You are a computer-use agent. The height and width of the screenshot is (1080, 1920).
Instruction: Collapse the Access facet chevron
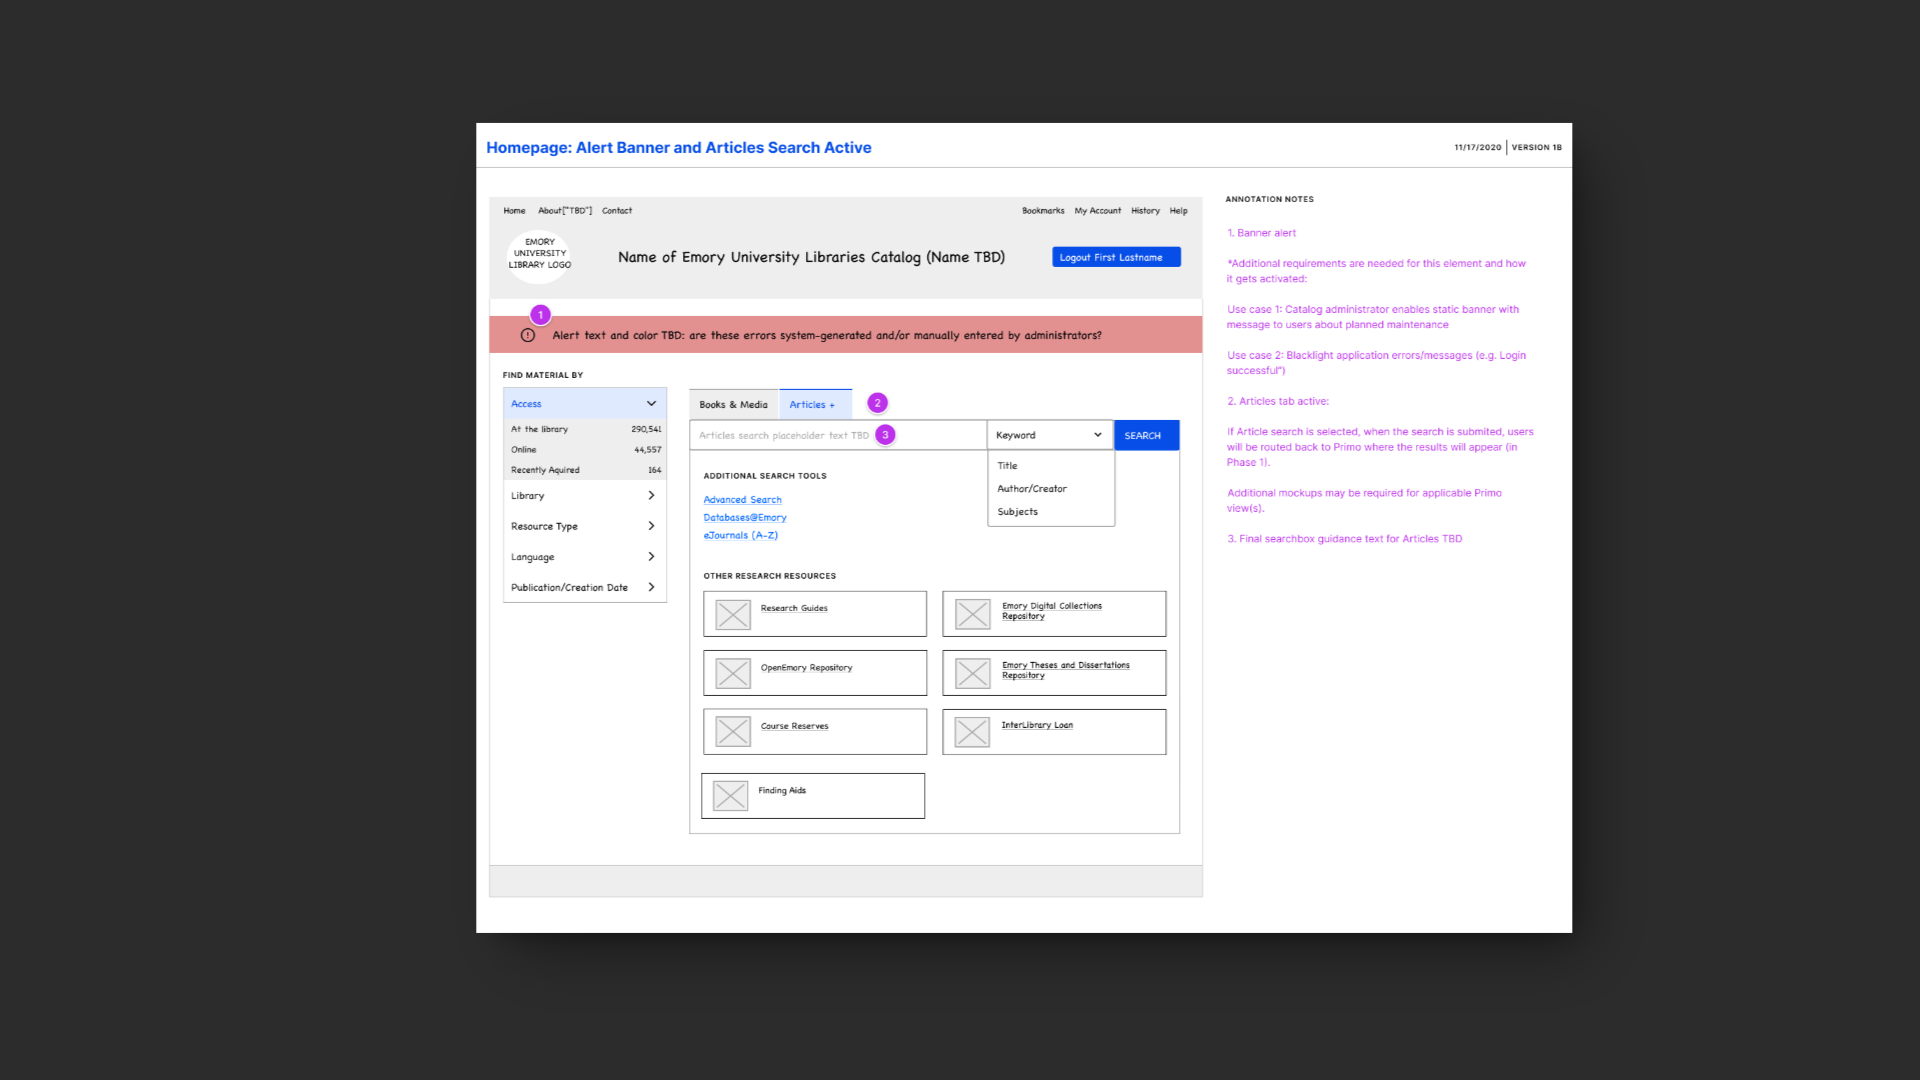(651, 404)
